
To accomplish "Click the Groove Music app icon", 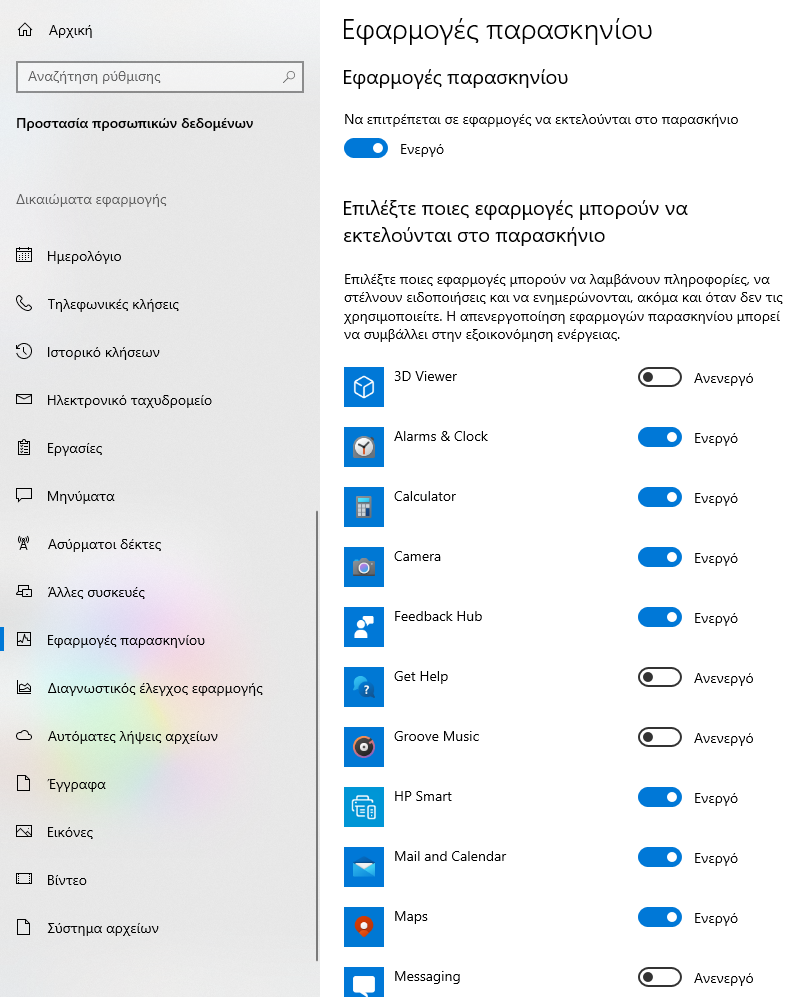I will point(364,746).
